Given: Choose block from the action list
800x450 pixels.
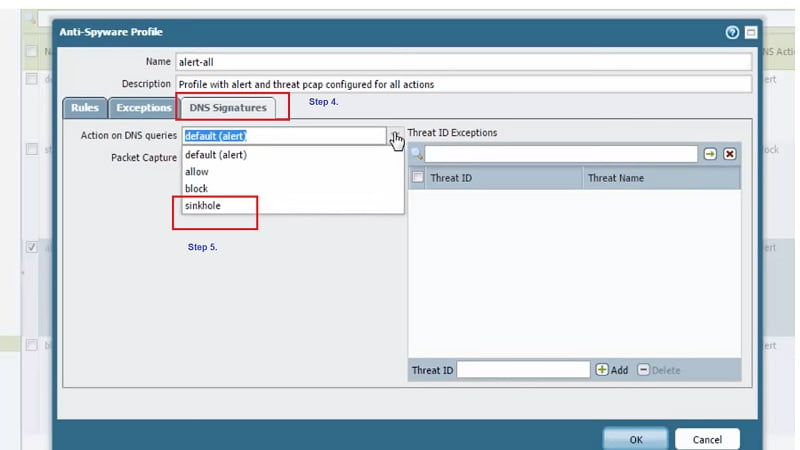Looking at the screenshot, I should tap(293, 188).
